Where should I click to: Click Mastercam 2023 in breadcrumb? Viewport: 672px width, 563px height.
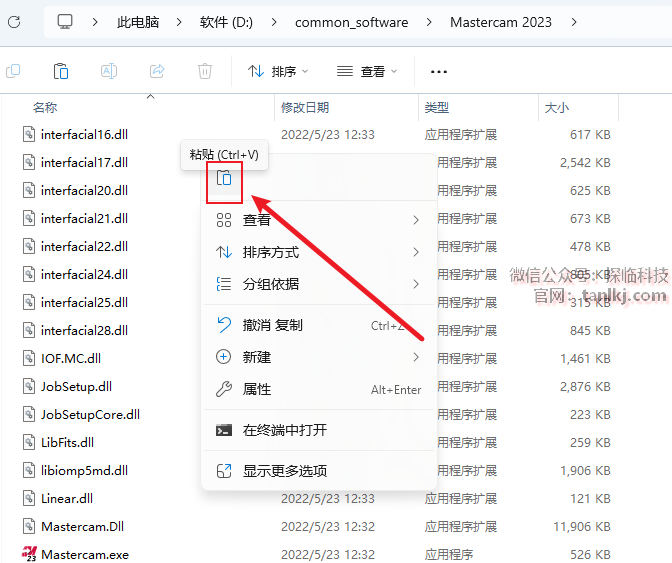point(501,22)
